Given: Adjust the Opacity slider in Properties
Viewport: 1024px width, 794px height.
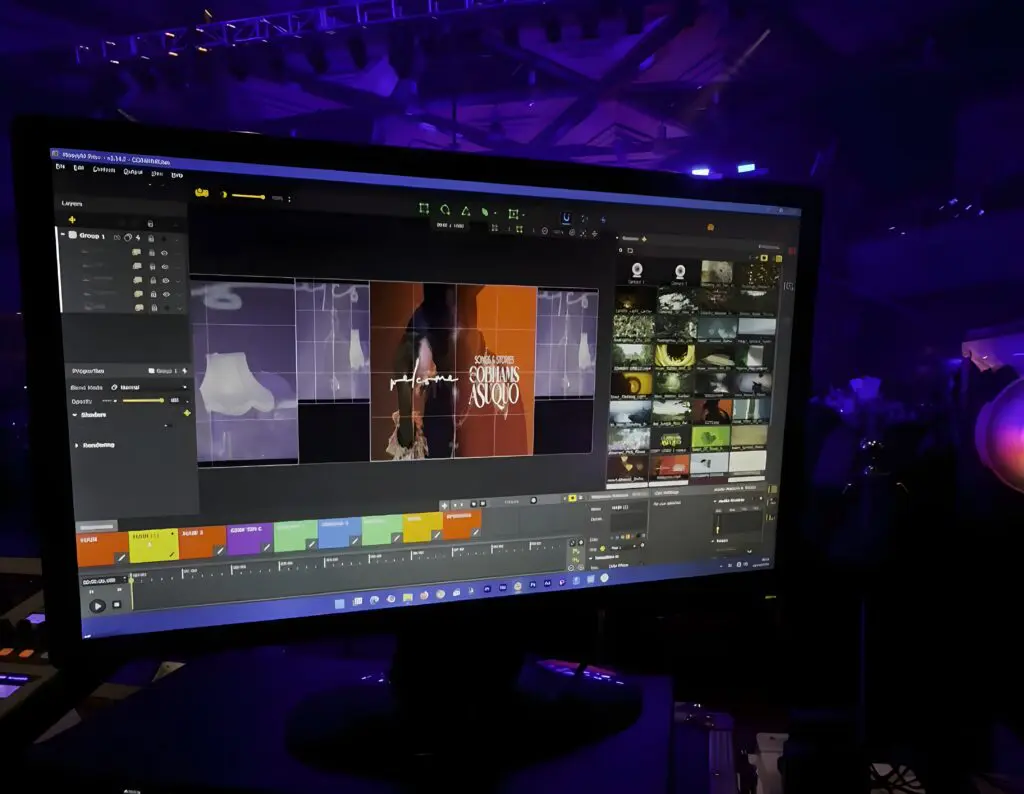Looking at the screenshot, I should pyautogui.click(x=144, y=400).
